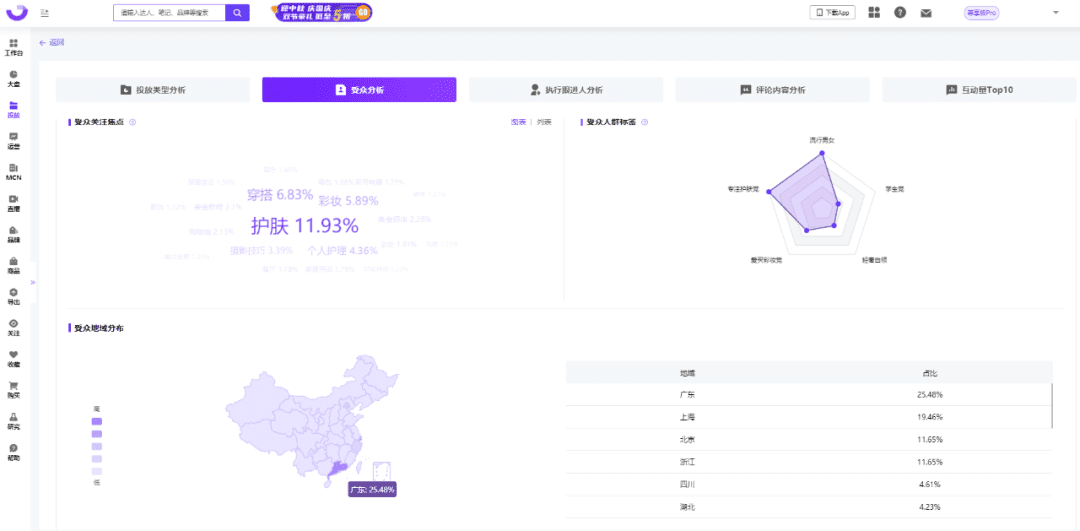Switch to 图表 chart view
Image resolution: width=1080 pixels, height=531 pixels.
pyautogui.click(x=518, y=122)
